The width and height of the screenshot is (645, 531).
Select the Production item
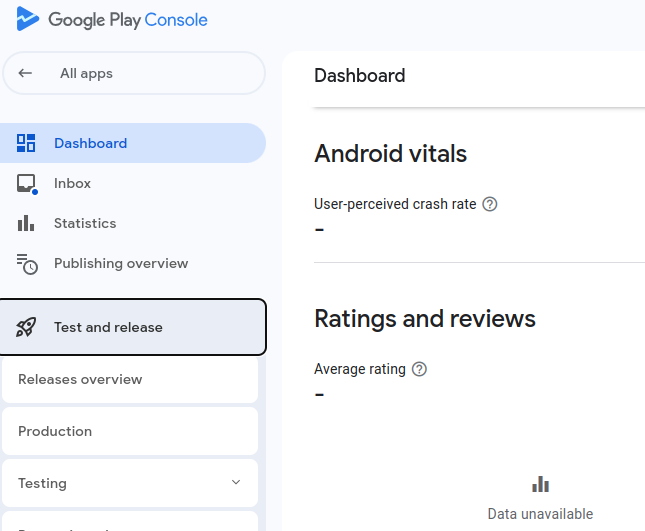(55, 431)
